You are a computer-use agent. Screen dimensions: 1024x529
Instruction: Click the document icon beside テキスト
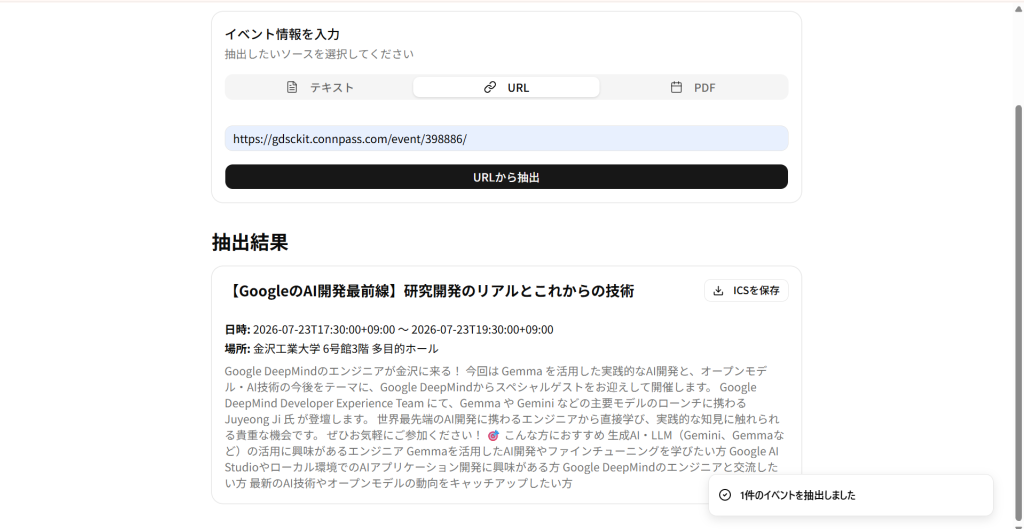click(x=292, y=87)
